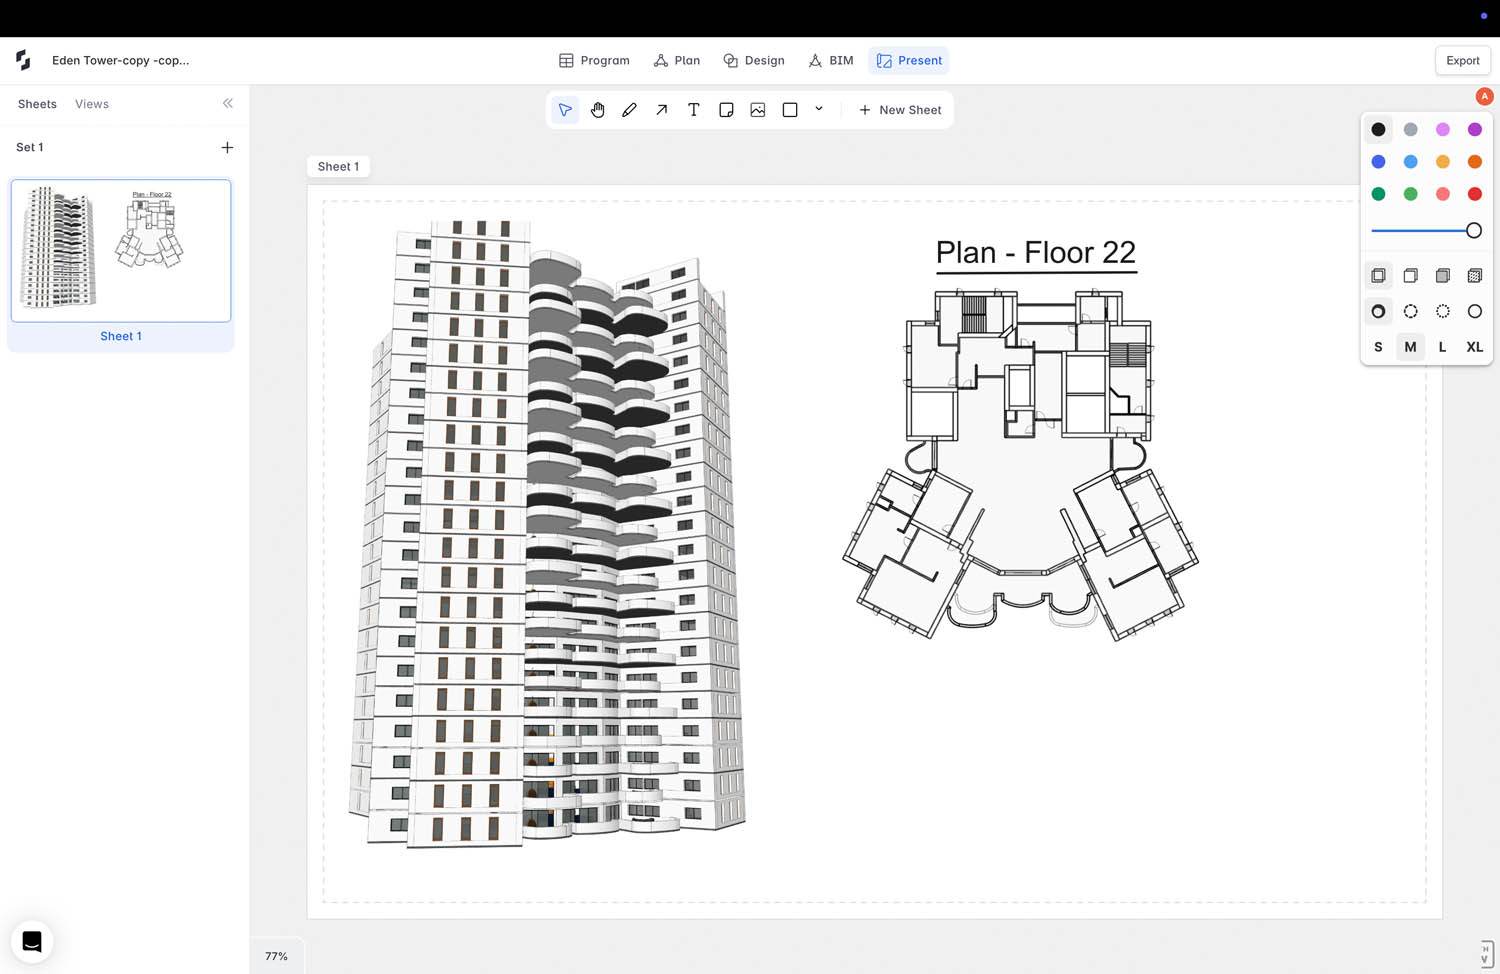Select the hand pan tool
The width and height of the screenshot is (1500, 974).
597,110
